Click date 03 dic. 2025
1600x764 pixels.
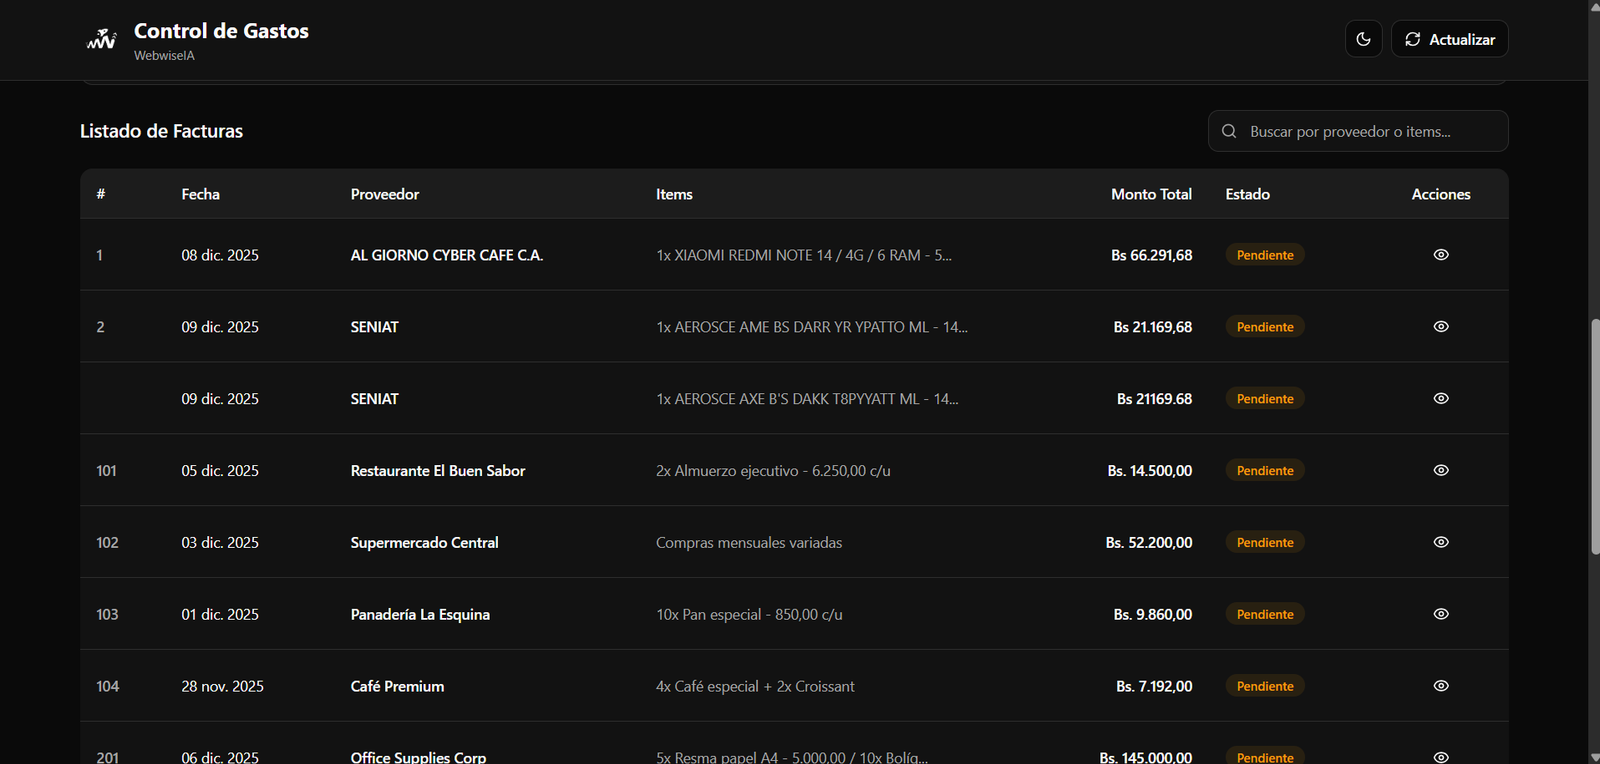pyautogui.click(x=220, y=543)
